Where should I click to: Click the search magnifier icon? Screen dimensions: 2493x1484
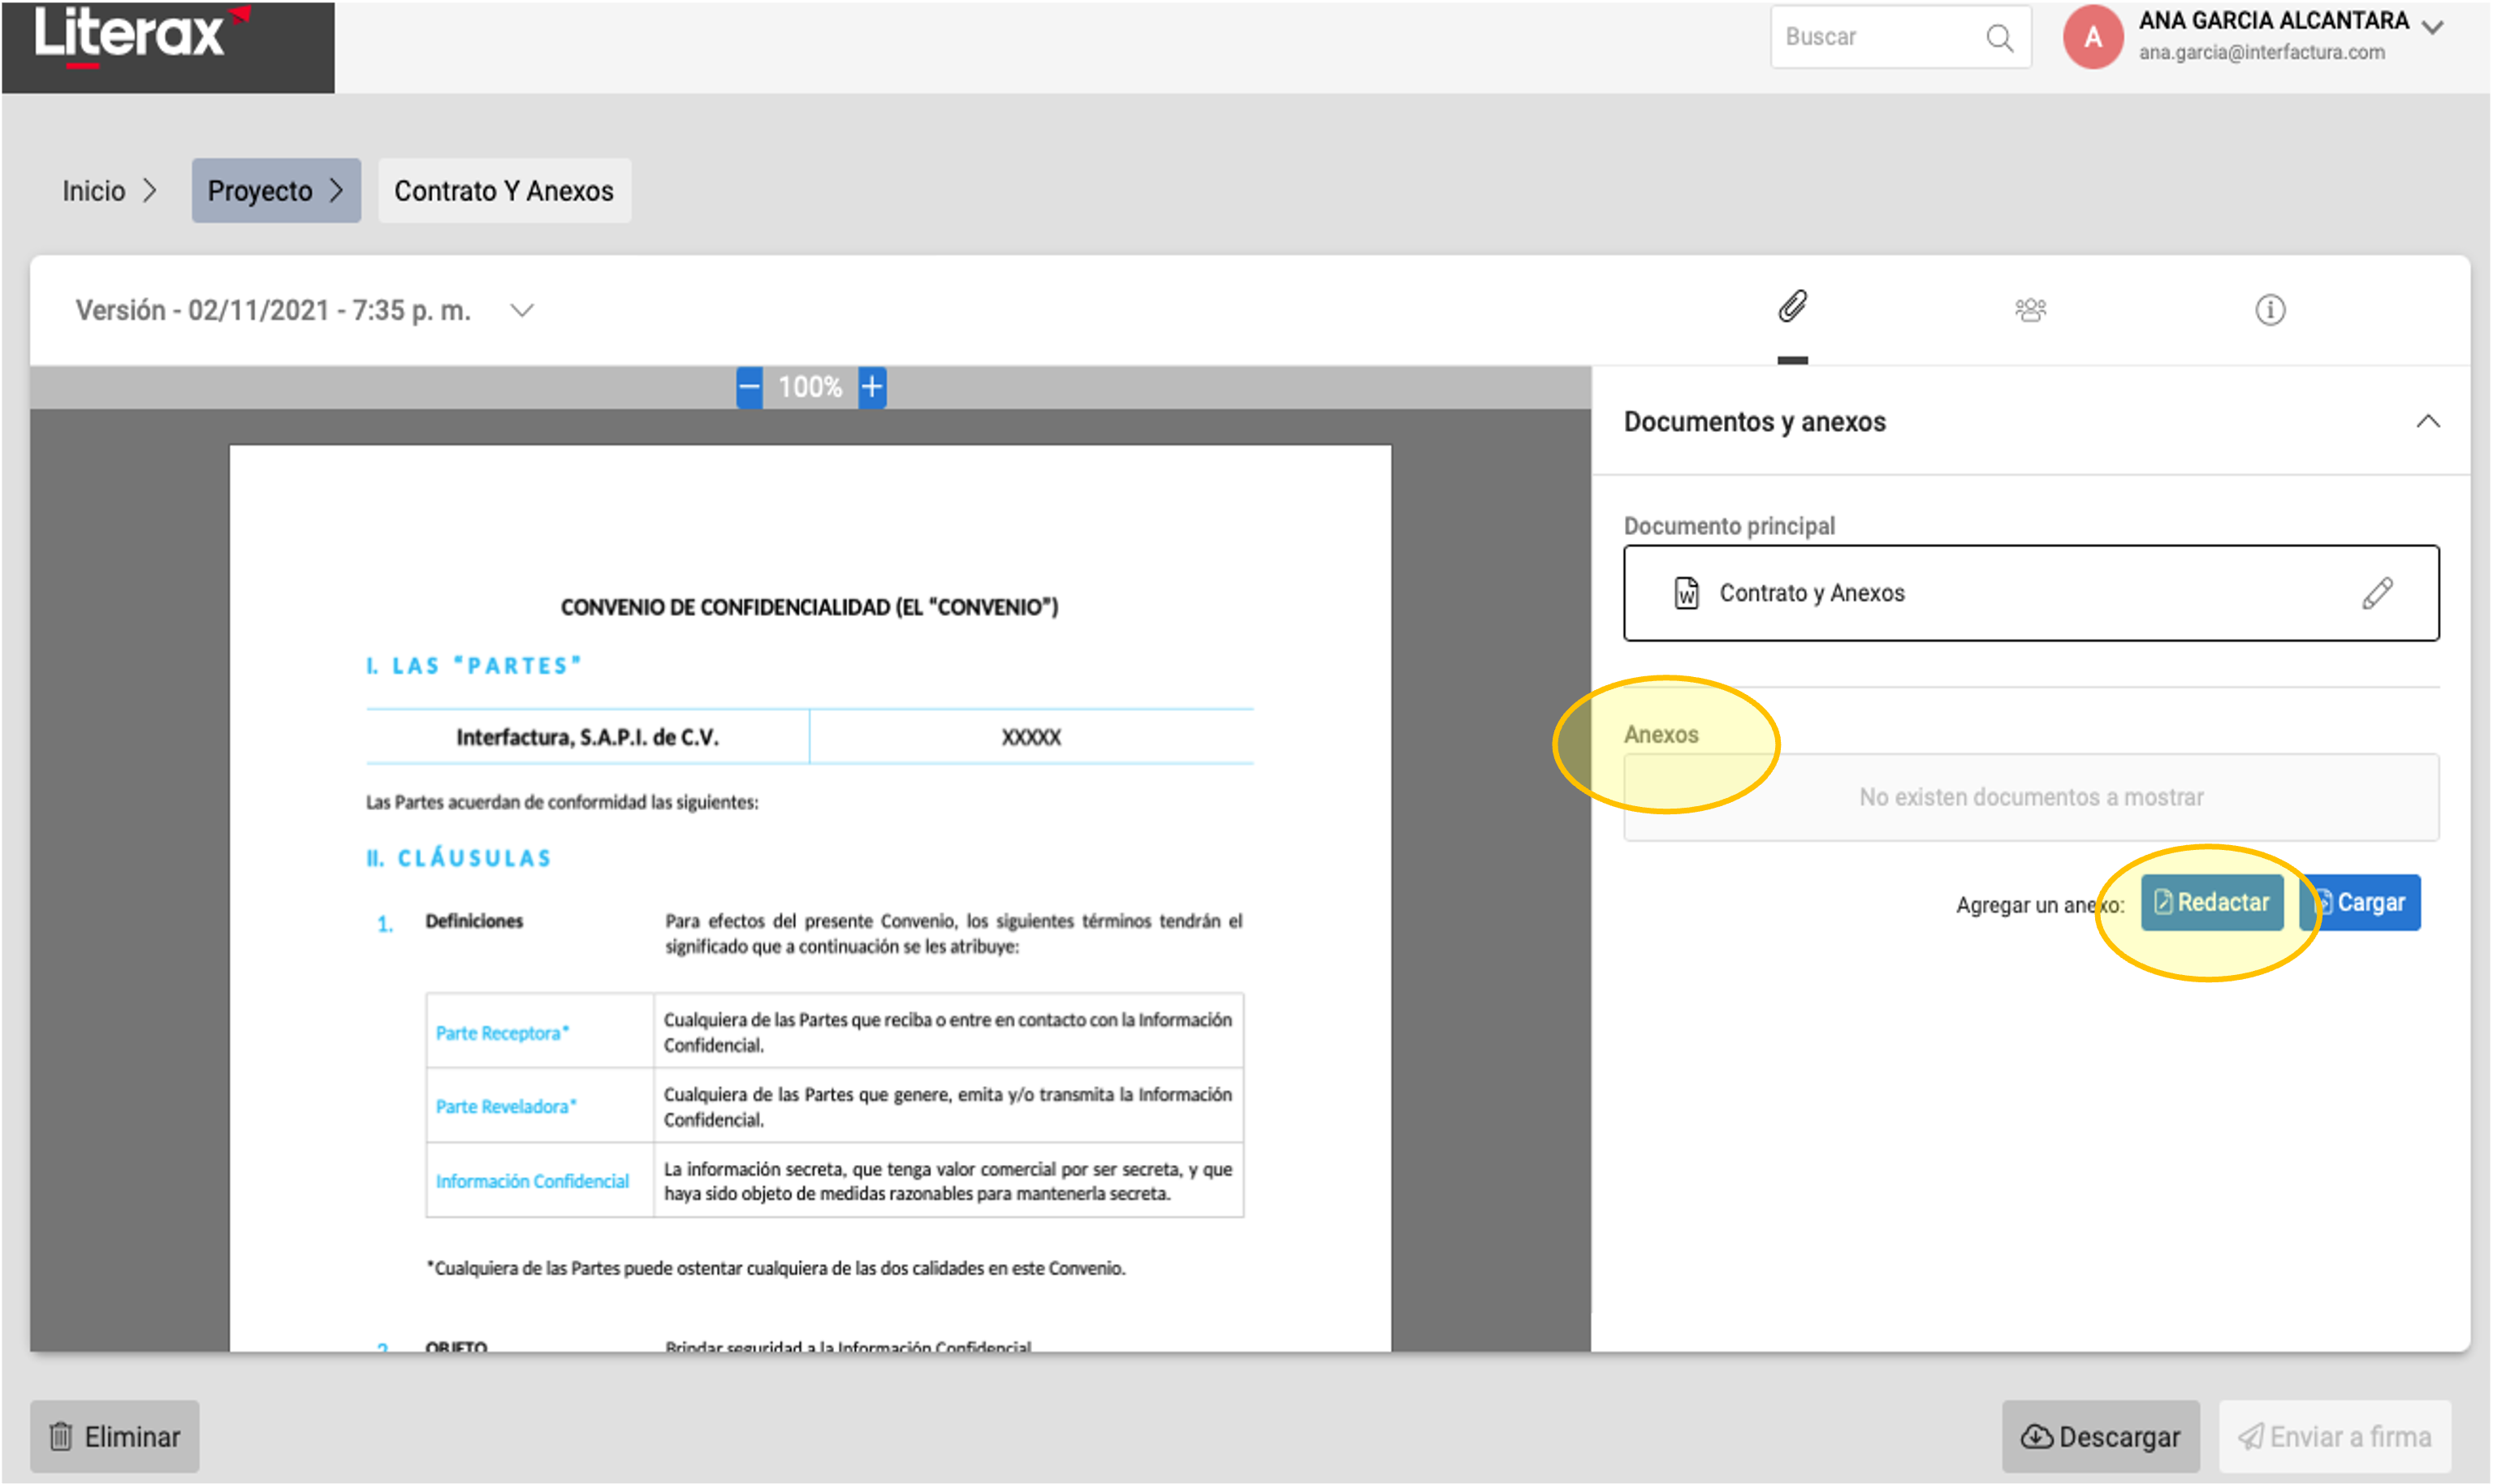[x=2001, y=37]
